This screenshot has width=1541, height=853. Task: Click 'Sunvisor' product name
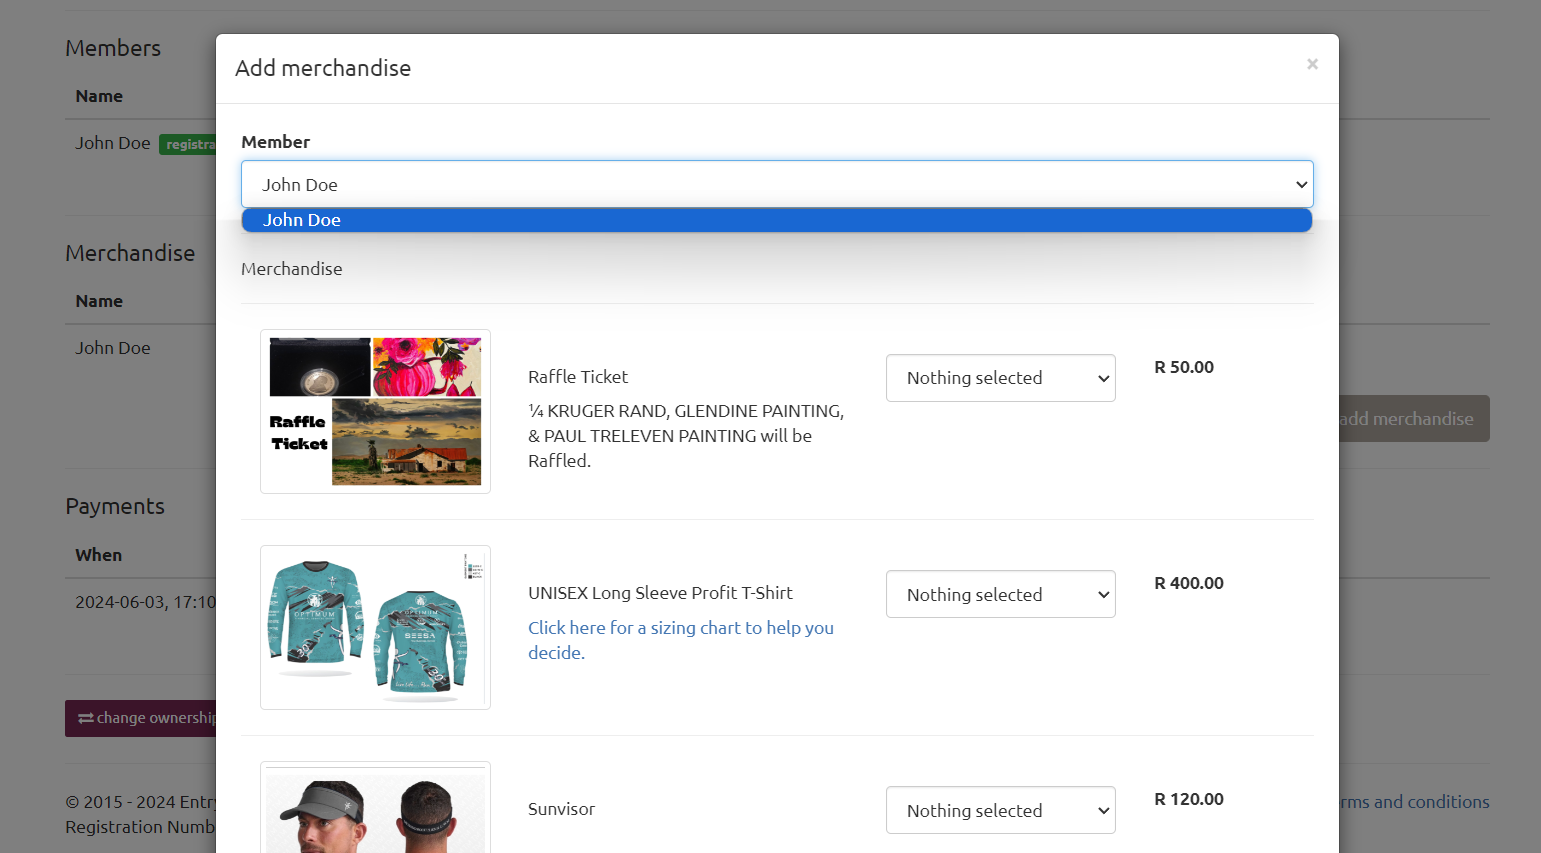point(561,809)
